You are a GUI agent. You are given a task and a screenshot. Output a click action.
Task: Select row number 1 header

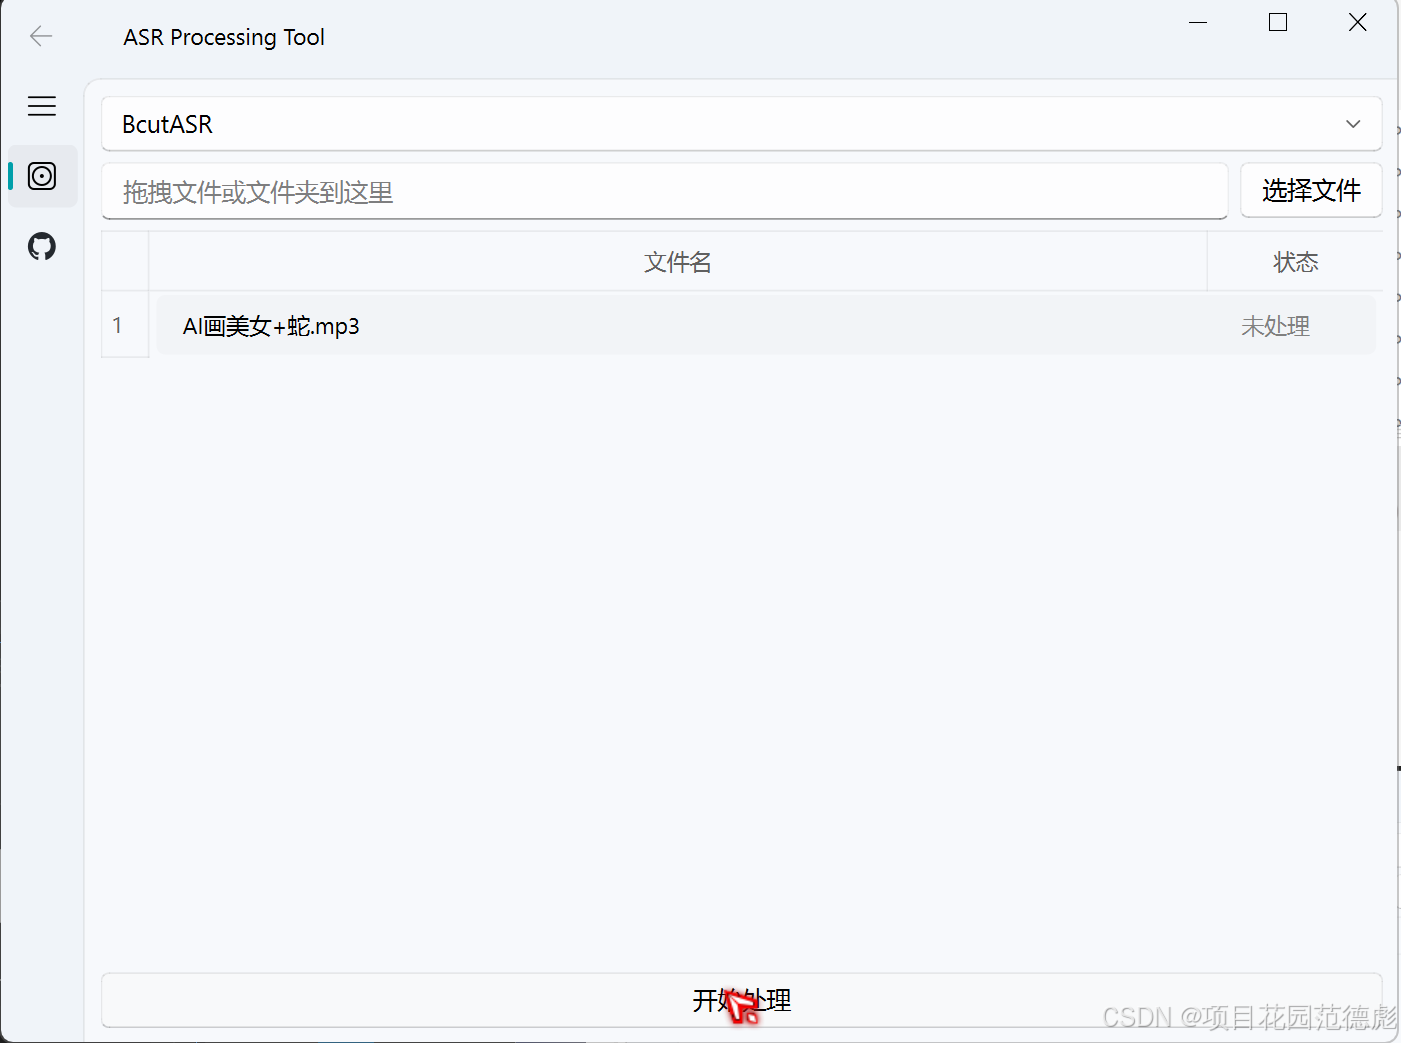(124, 325)
